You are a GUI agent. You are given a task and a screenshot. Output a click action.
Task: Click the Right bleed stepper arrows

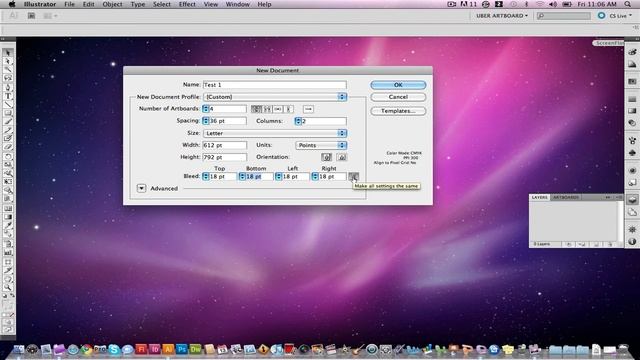point(315,176)
